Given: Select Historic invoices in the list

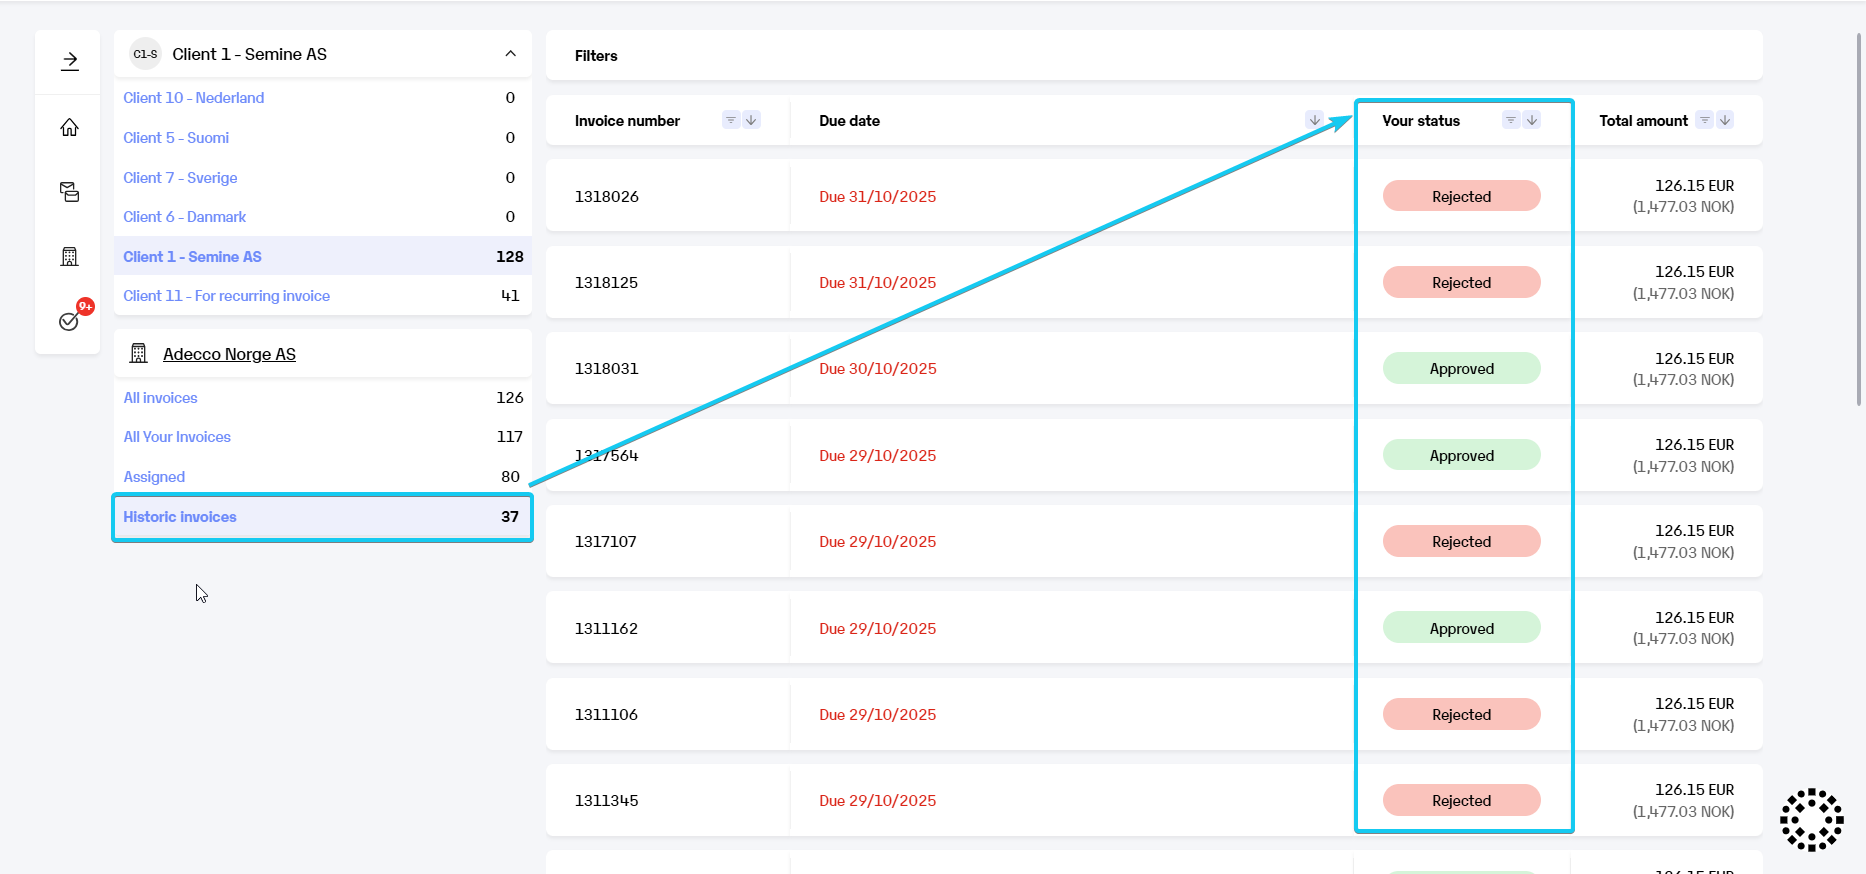Looking at the screenshot, I should (x=180, y=517).
